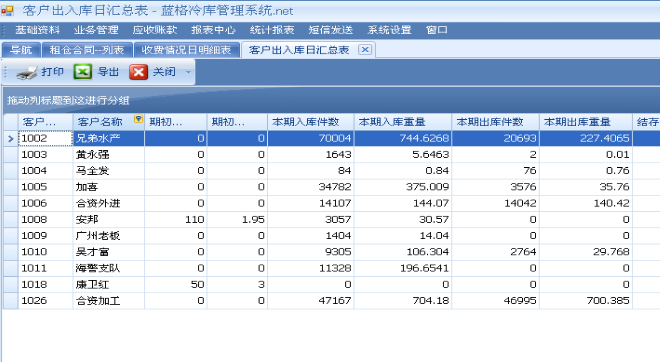Click the row indicator arrow for row 1002
The width and height of the screenshot is (660, 362).
[11, 138]
